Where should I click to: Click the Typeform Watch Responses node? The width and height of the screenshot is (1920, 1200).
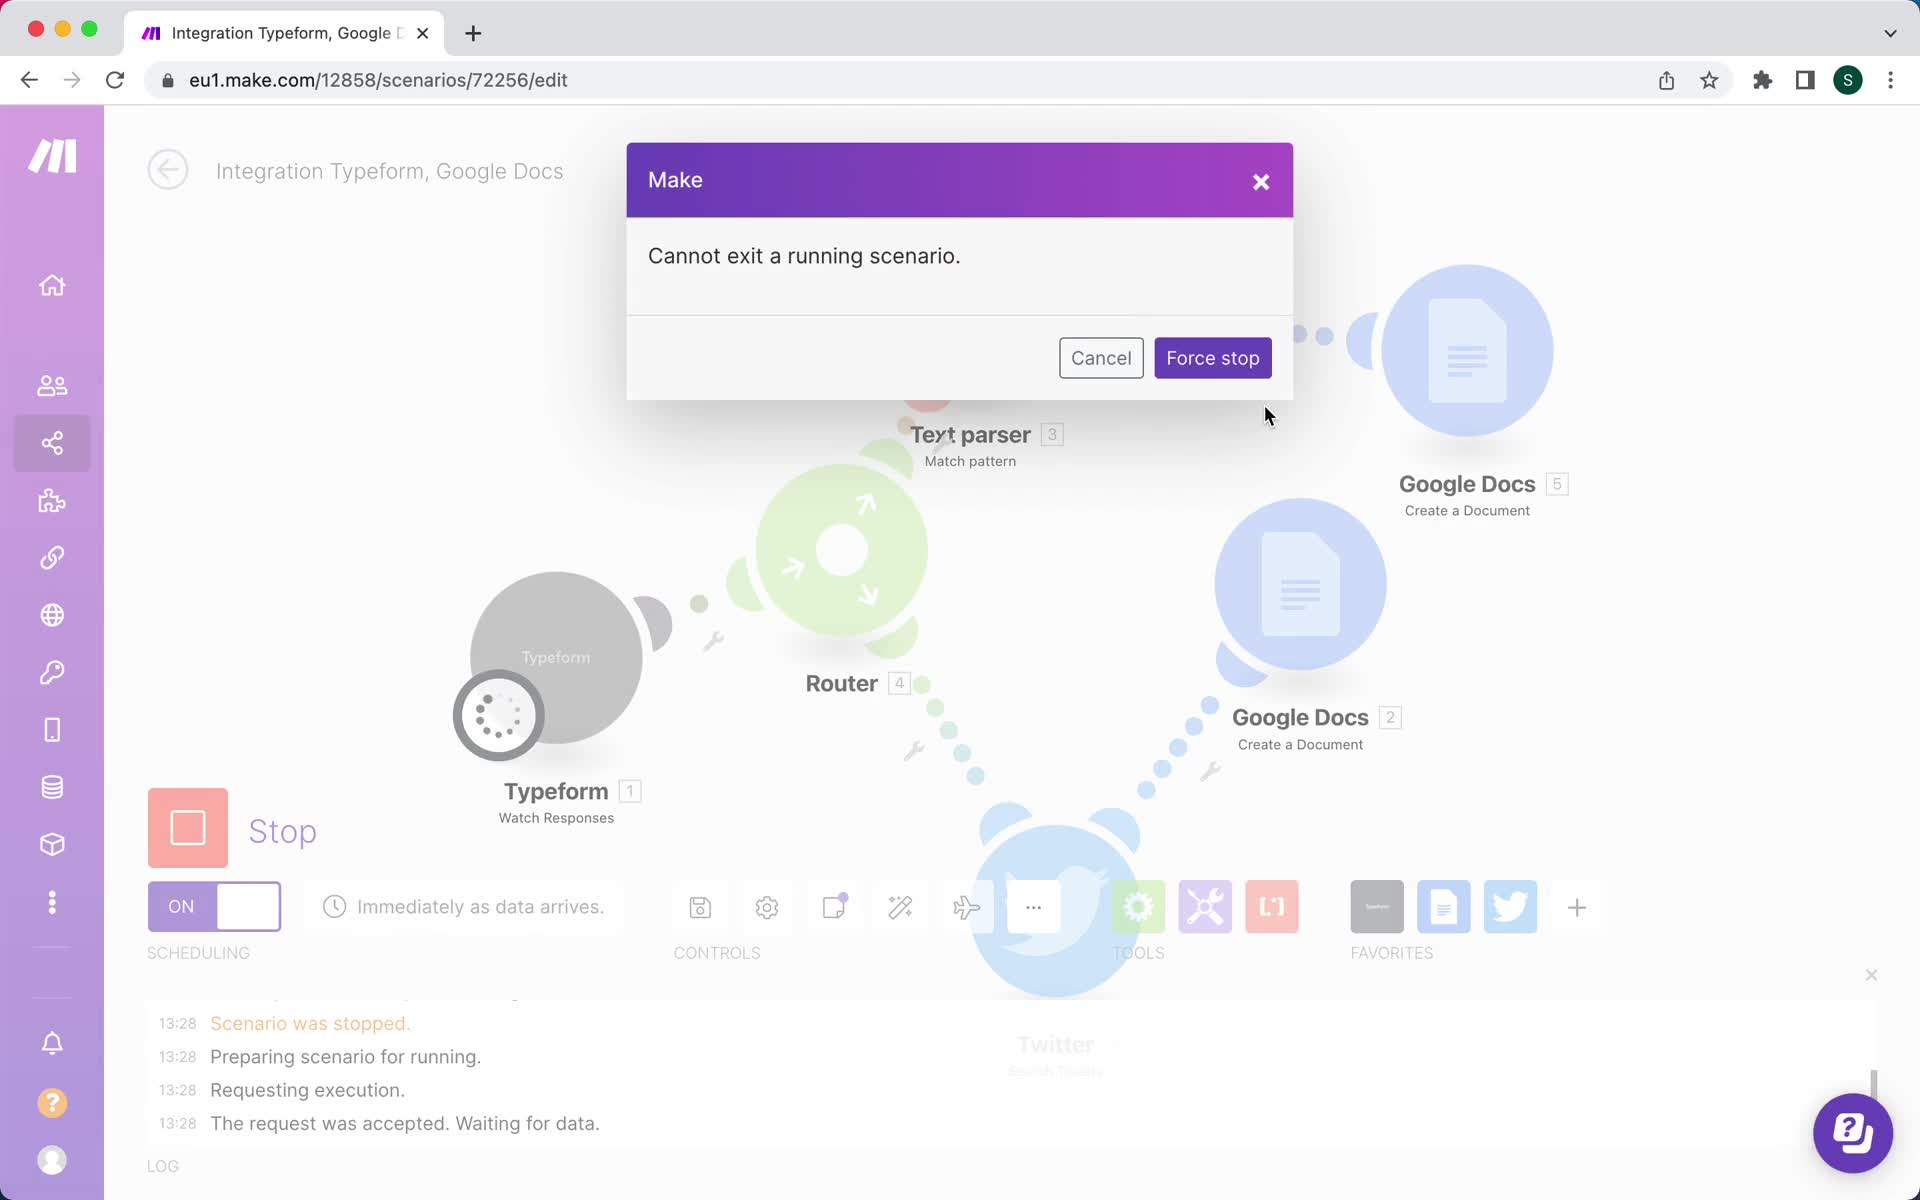pyautogui.click(x=556, y=657)
